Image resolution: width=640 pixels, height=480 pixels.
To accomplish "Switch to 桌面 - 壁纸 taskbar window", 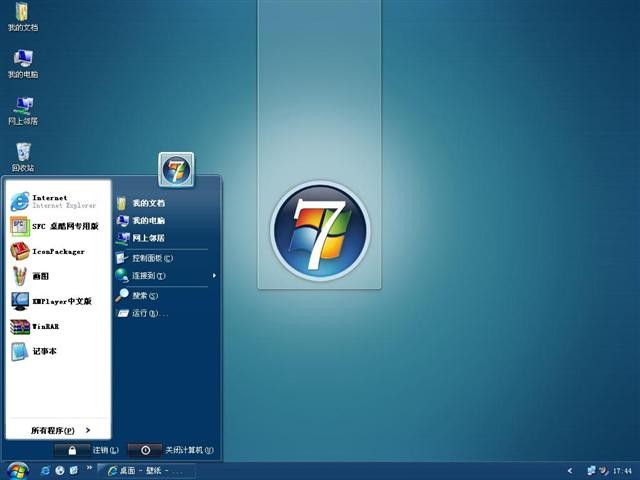I will point(146,471).
